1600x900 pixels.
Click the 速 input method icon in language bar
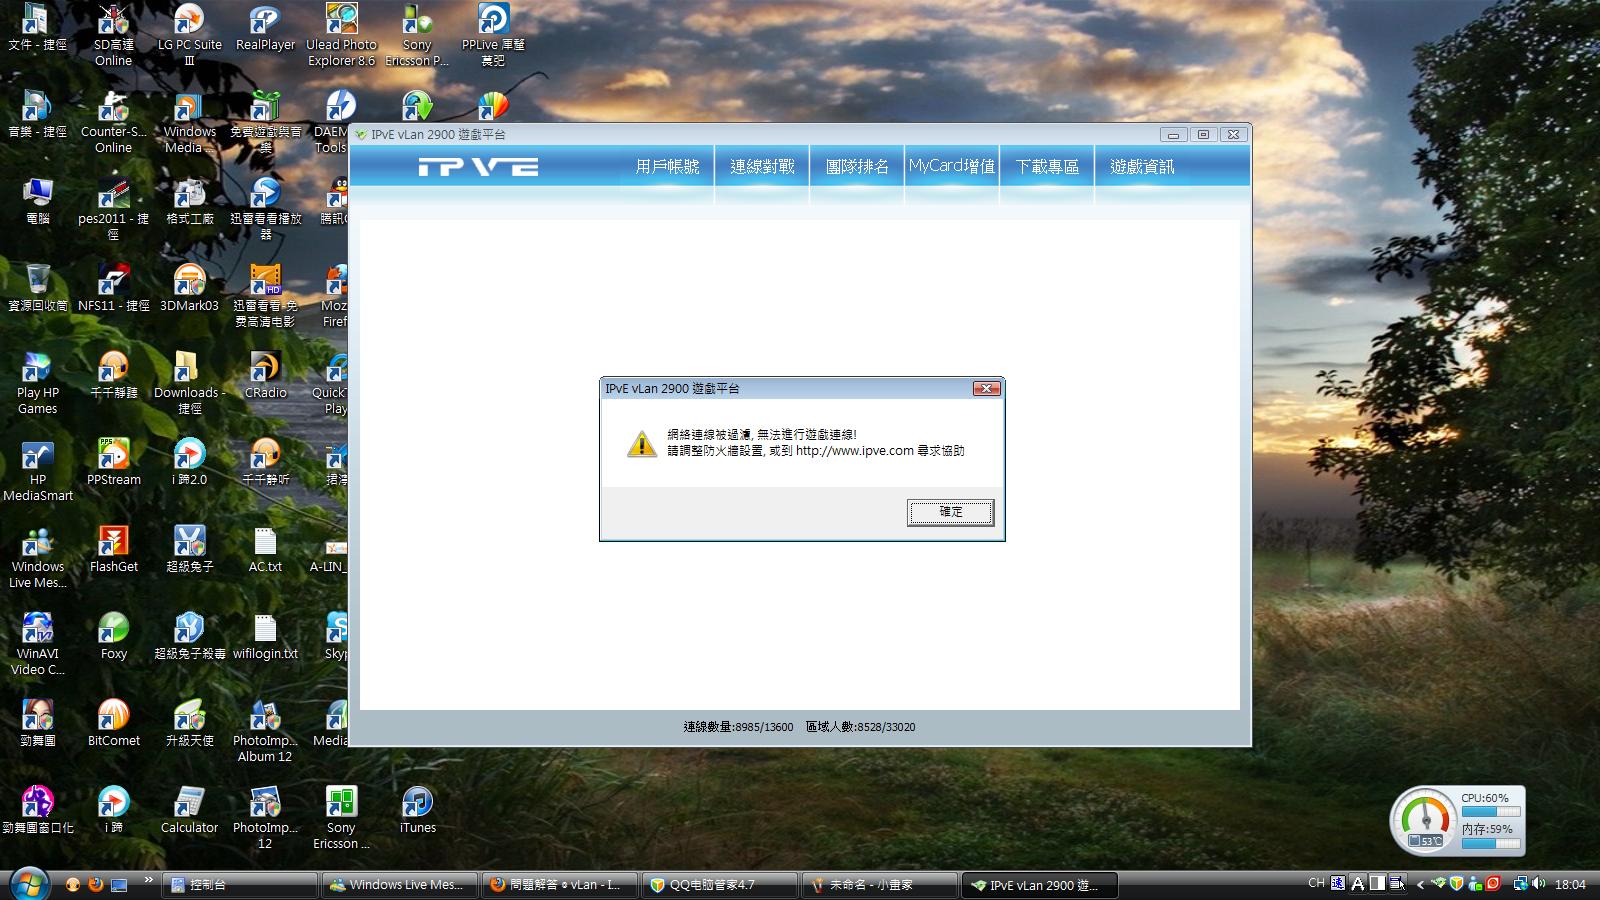(x=1338, y=883)
